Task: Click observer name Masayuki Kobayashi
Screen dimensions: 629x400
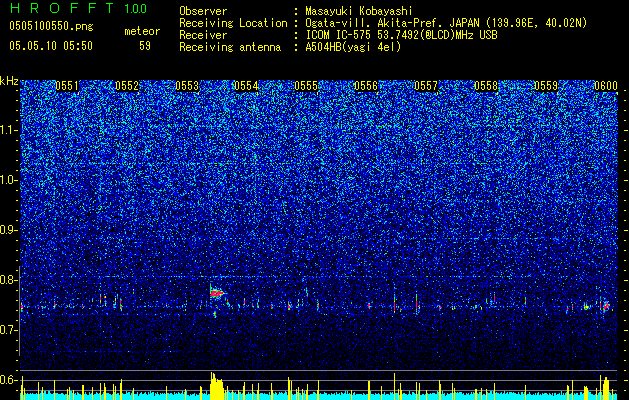Action: pyautogui.click(x=359, y=11)
